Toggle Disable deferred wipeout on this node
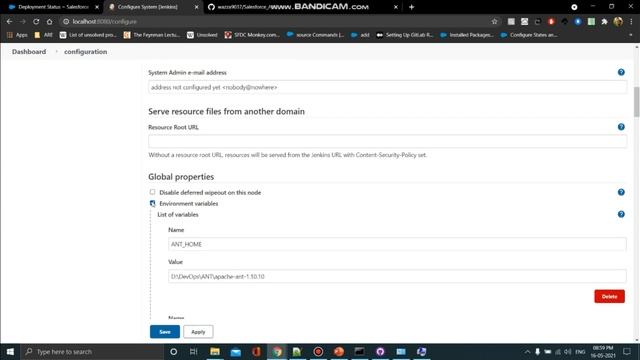640x360 pixels. point(152,192)
